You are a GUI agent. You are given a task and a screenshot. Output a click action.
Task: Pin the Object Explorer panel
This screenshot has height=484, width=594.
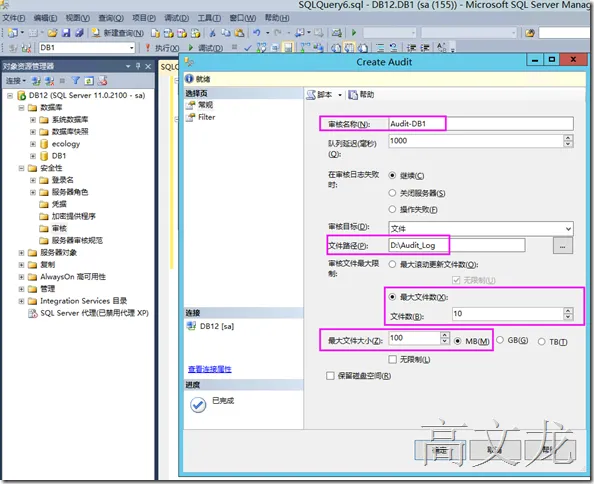click(x=138, y=66)
